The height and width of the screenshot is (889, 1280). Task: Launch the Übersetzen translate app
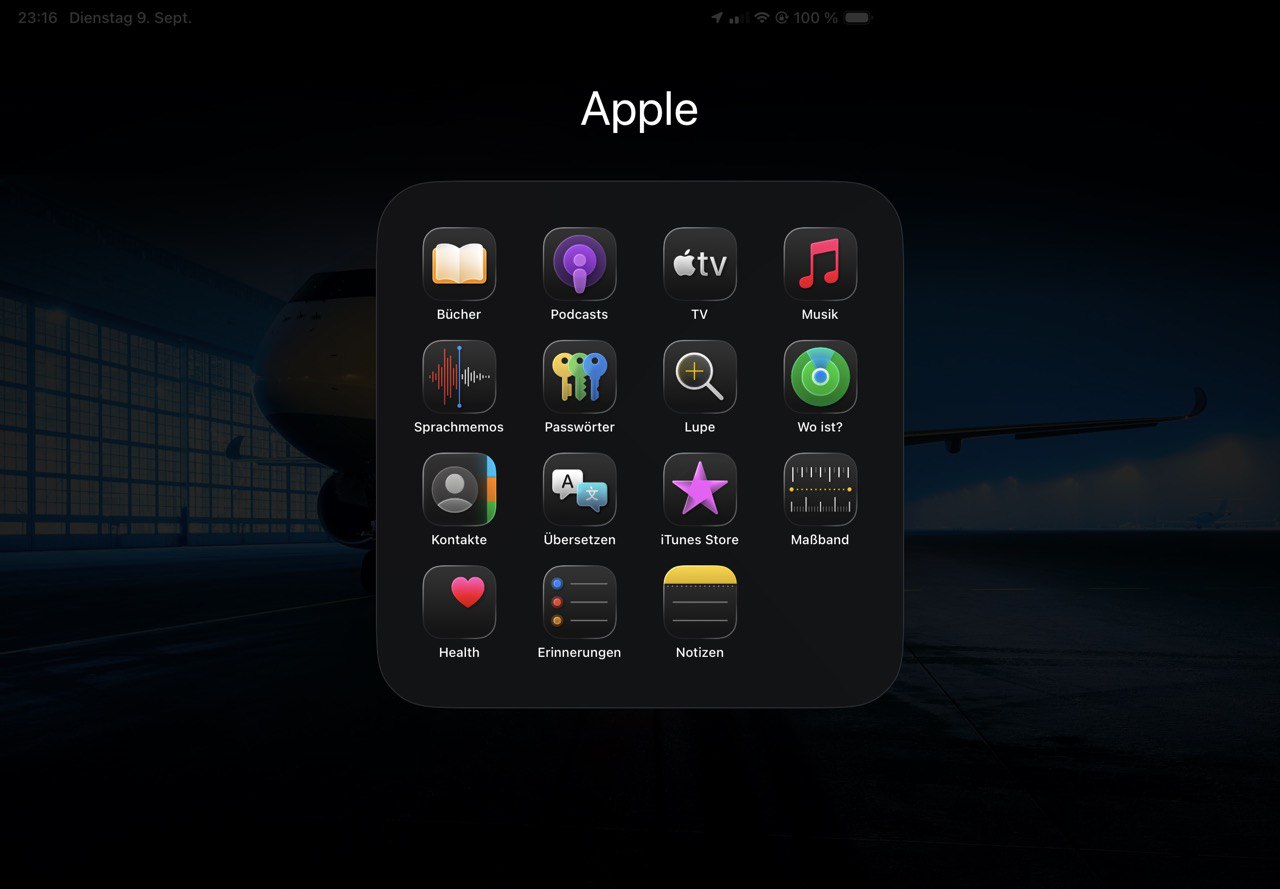pyautogui.click(x=579, y=490)
